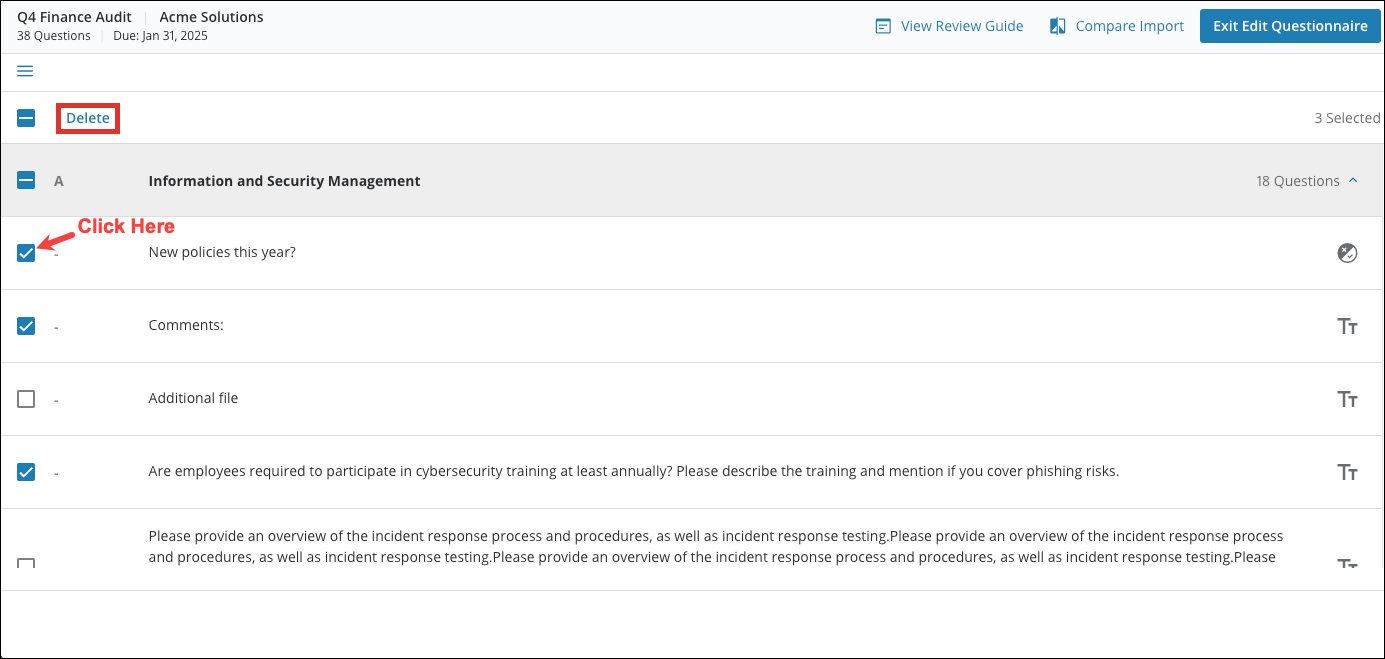Click the Acme Solutions label

[210, 16]
